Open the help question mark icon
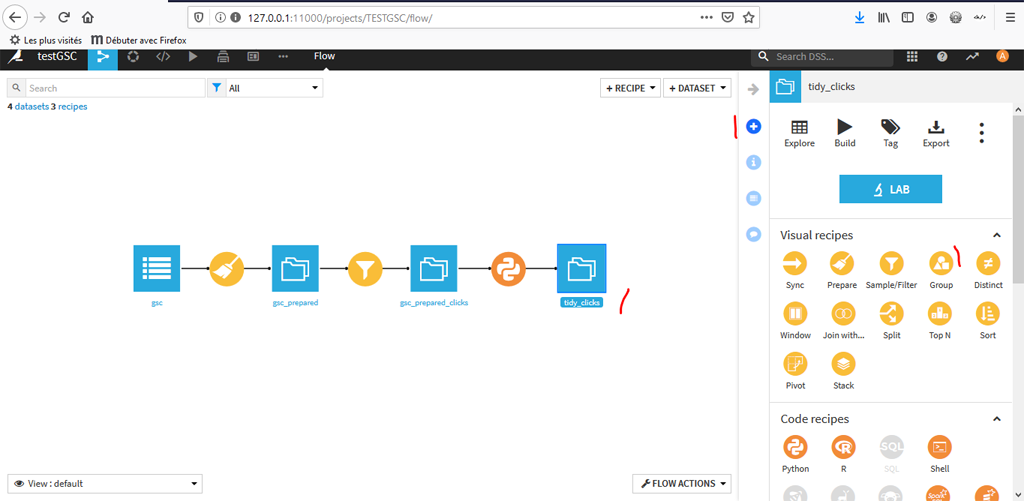This screenshot has height=501, width=1024. pos(942,57)
